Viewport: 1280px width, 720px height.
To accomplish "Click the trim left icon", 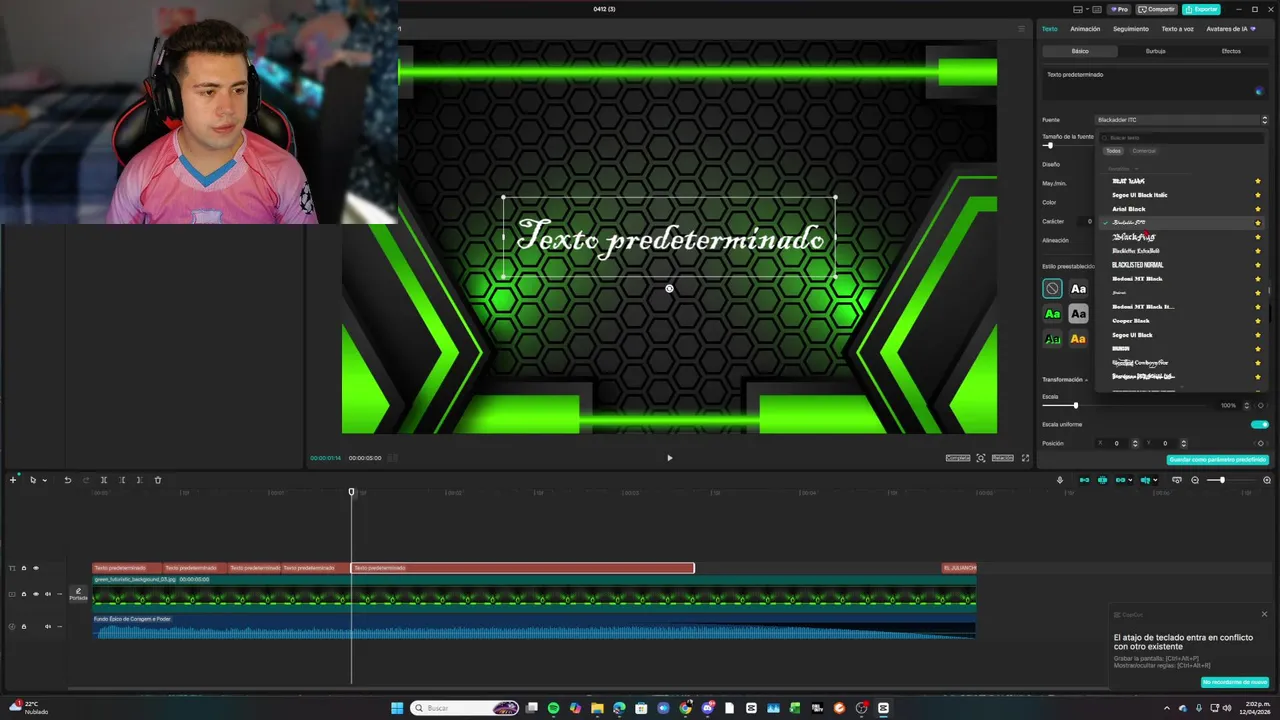I will coord(122,480).
